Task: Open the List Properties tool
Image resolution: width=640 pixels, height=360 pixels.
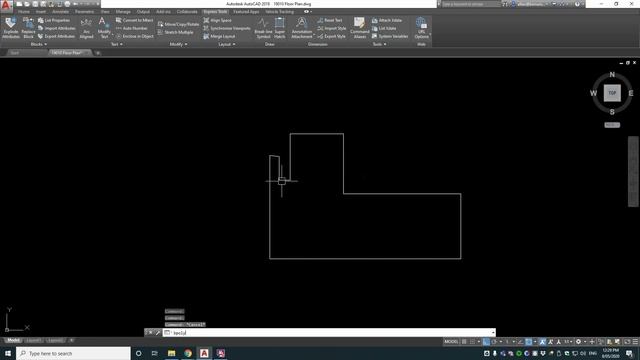Action: [x=54, y=20]
